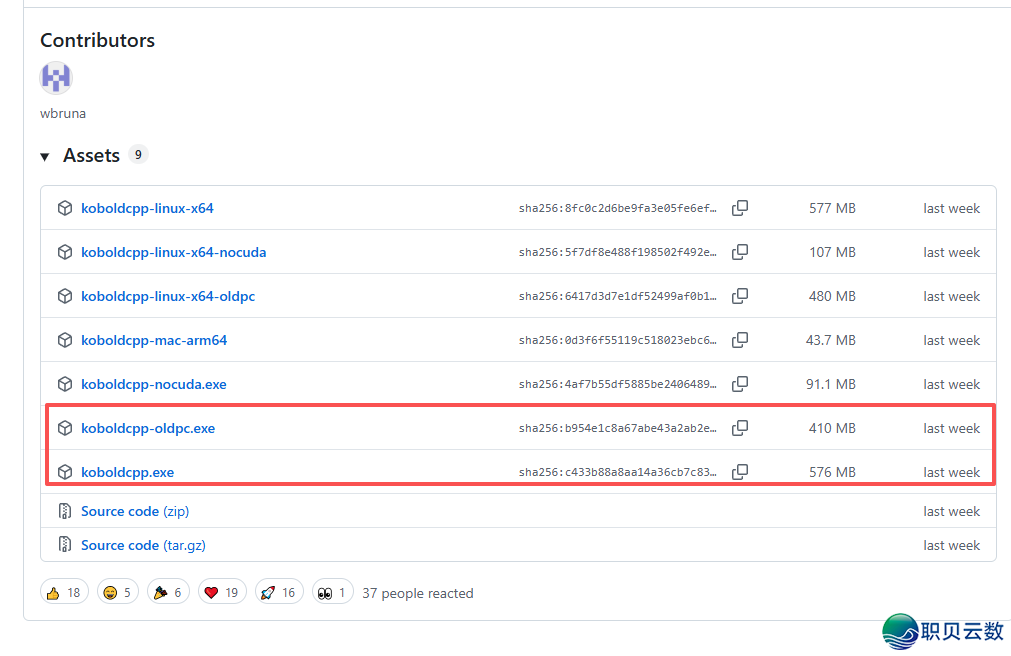The image size is (1011, 656).
Task: Download Source code (zip)
Action: click(134, 511)
